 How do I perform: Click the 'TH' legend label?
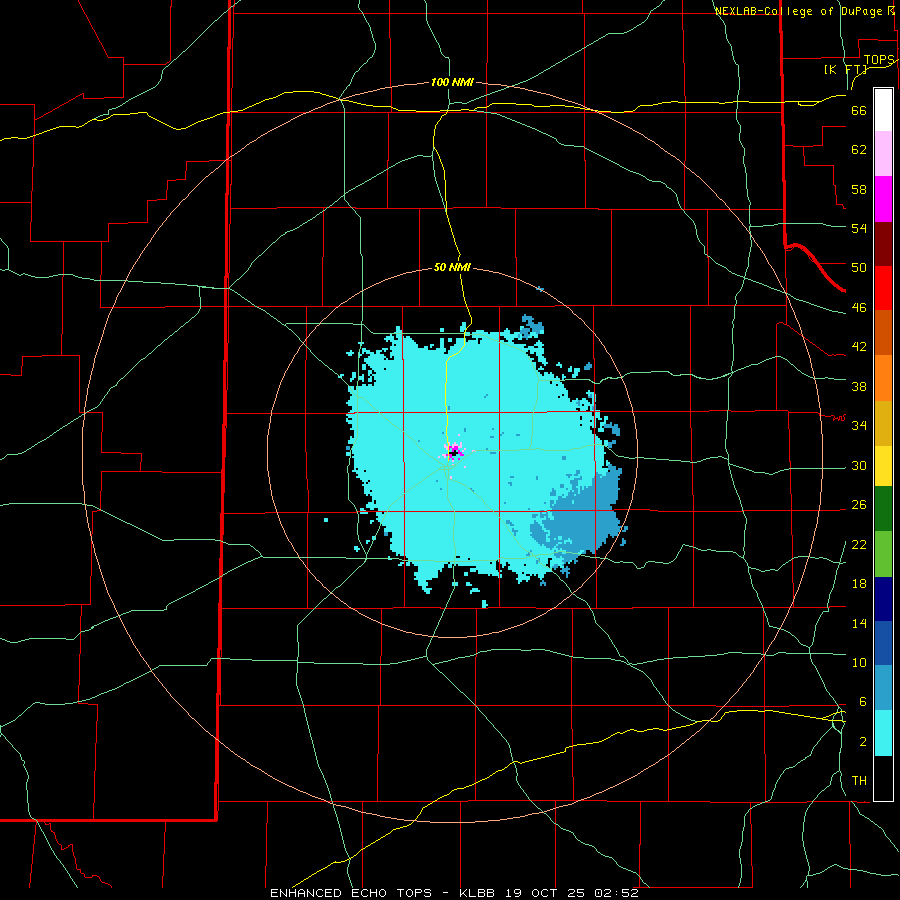click(859, 781)
